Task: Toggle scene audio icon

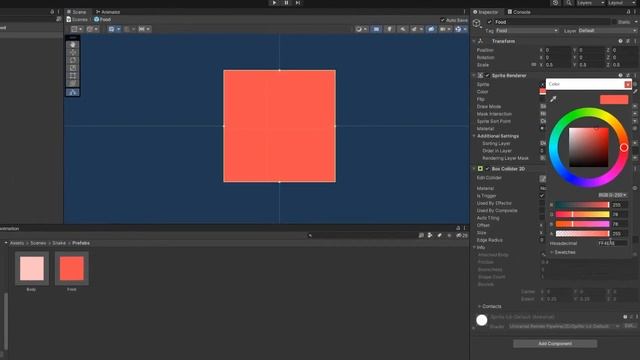Action: coord(402,29)
